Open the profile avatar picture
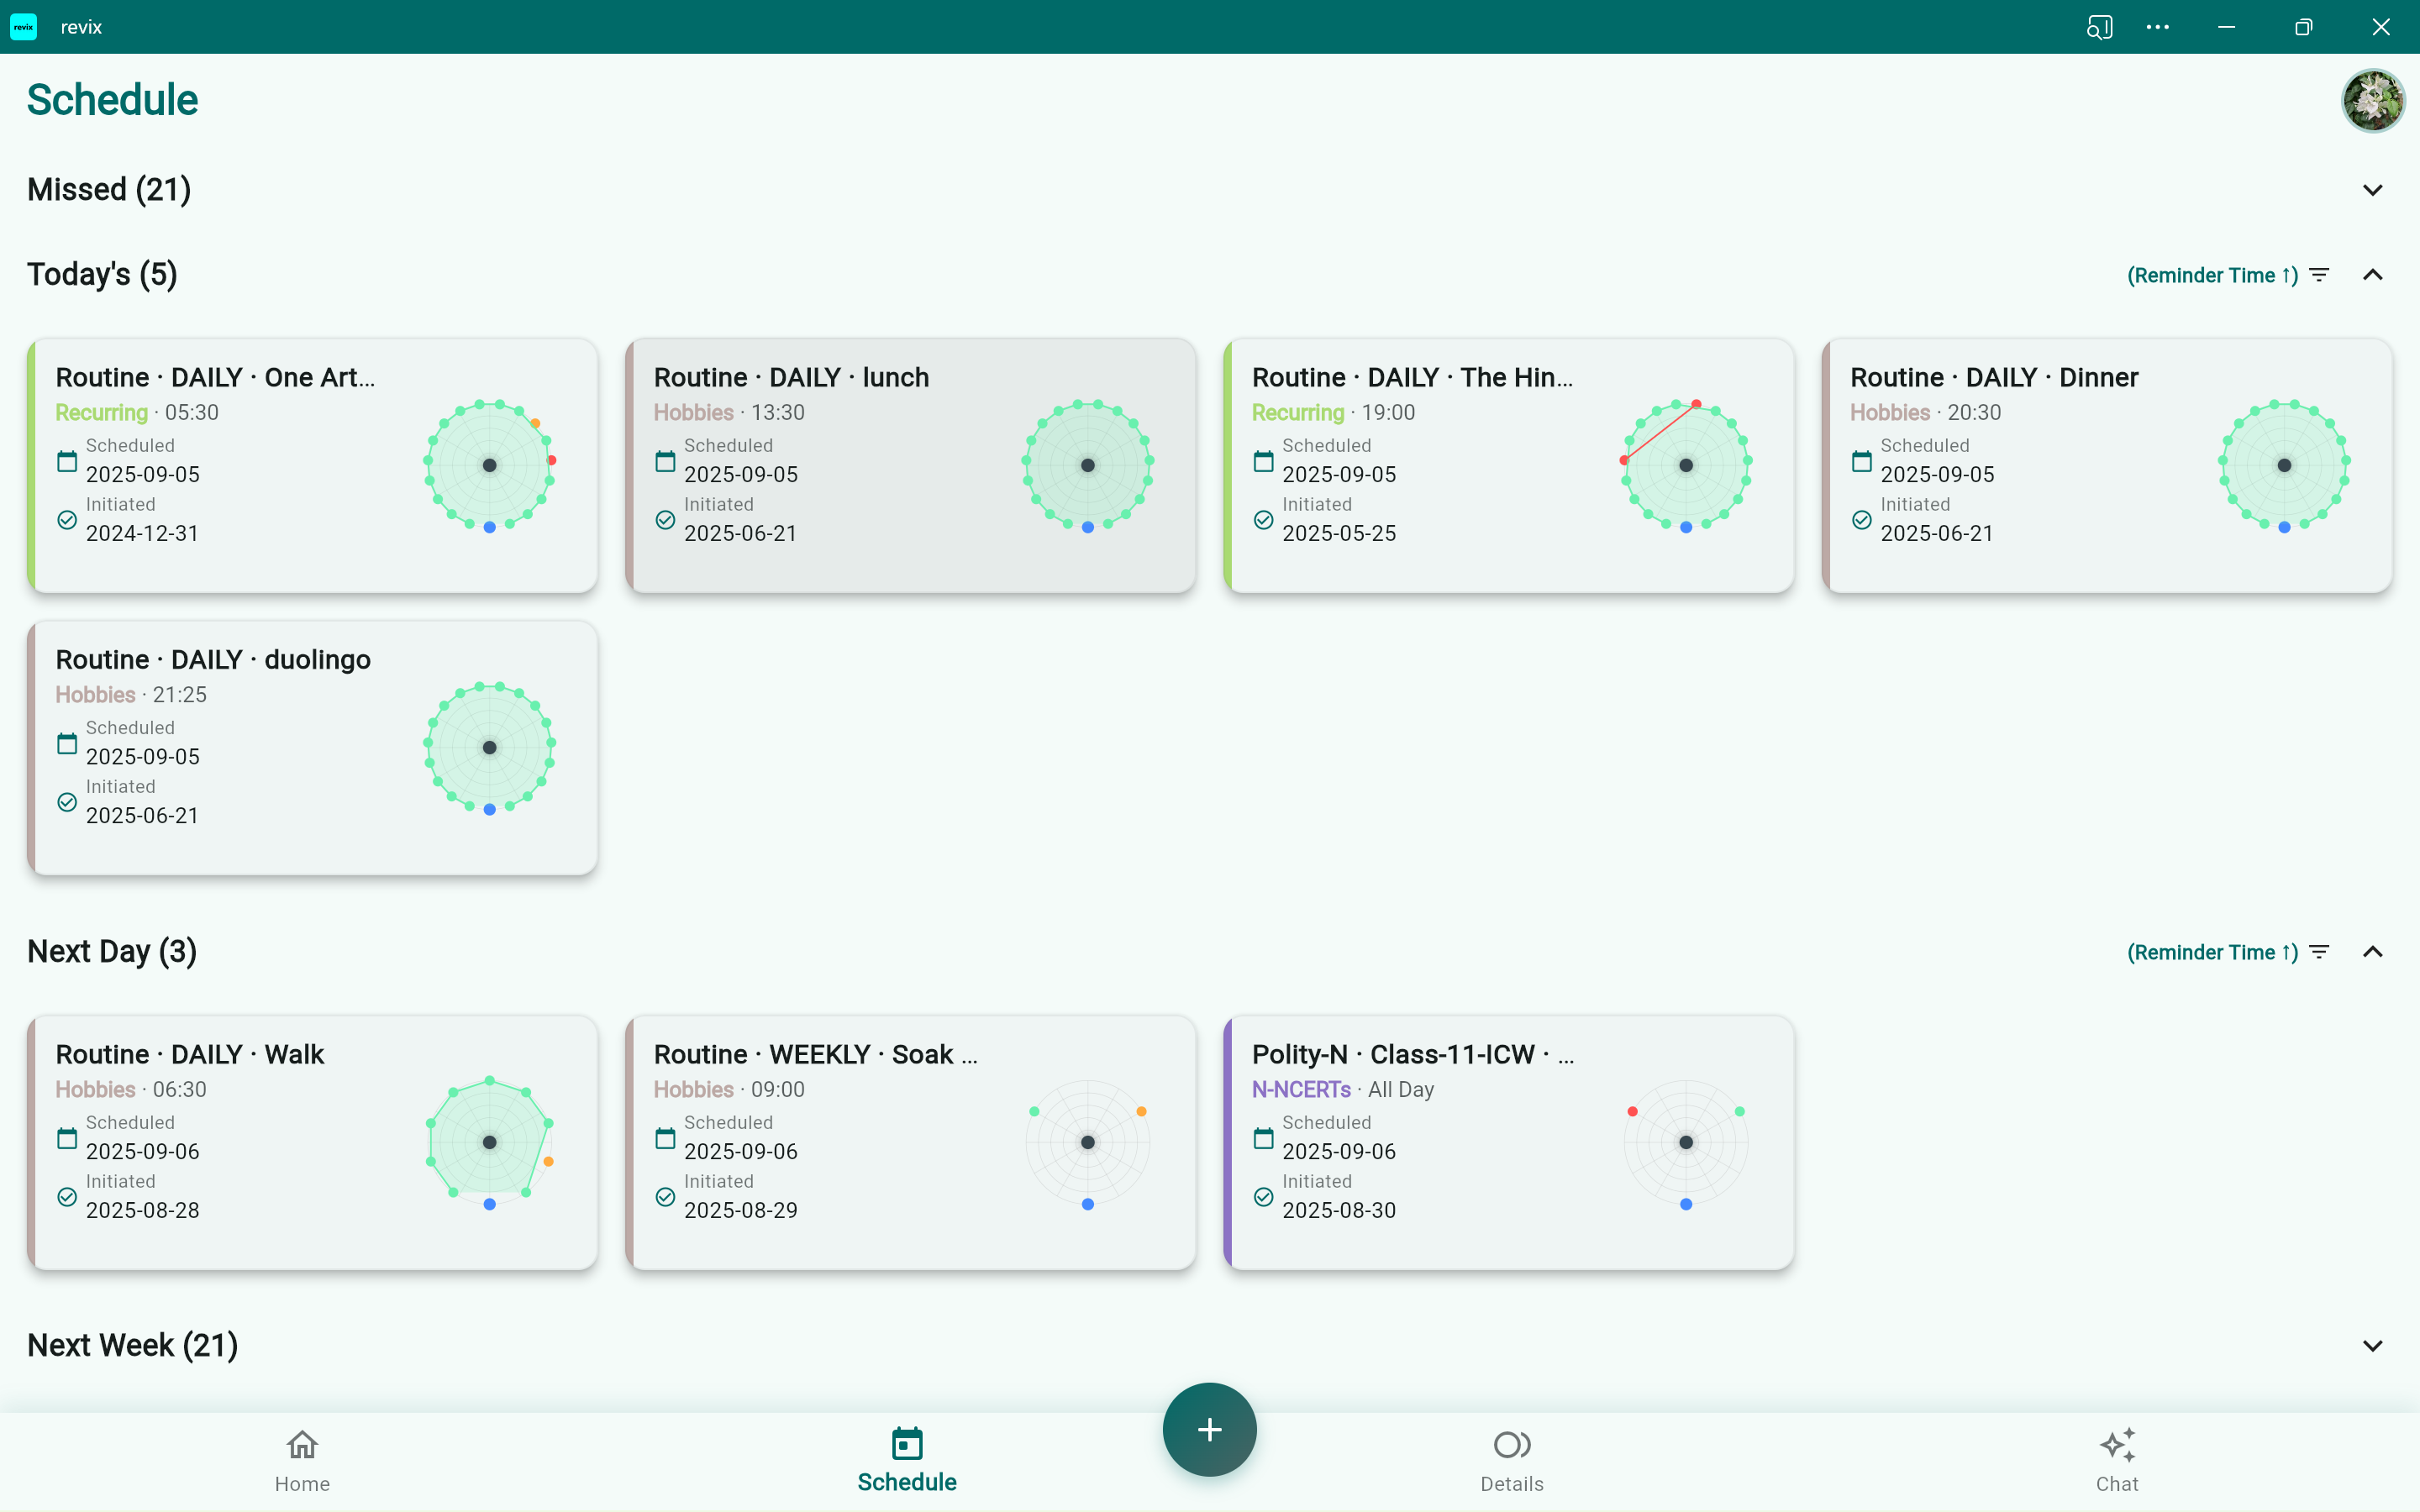The width and height of the screenshot is (2420, 1512). (2372, 100)
